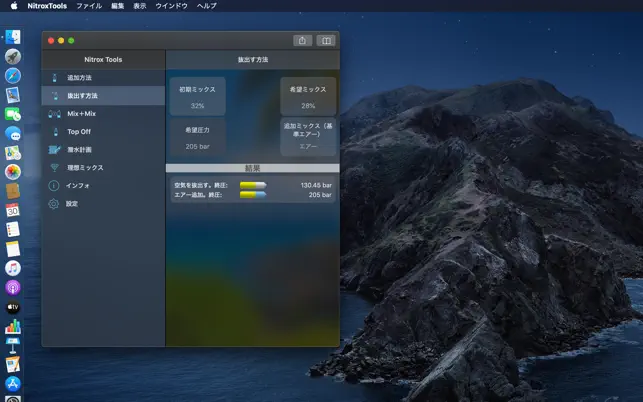Viewport: 643px width, 402px height.
Task: Open the NitroxTools application menu
Action: (x=47, y=6)
